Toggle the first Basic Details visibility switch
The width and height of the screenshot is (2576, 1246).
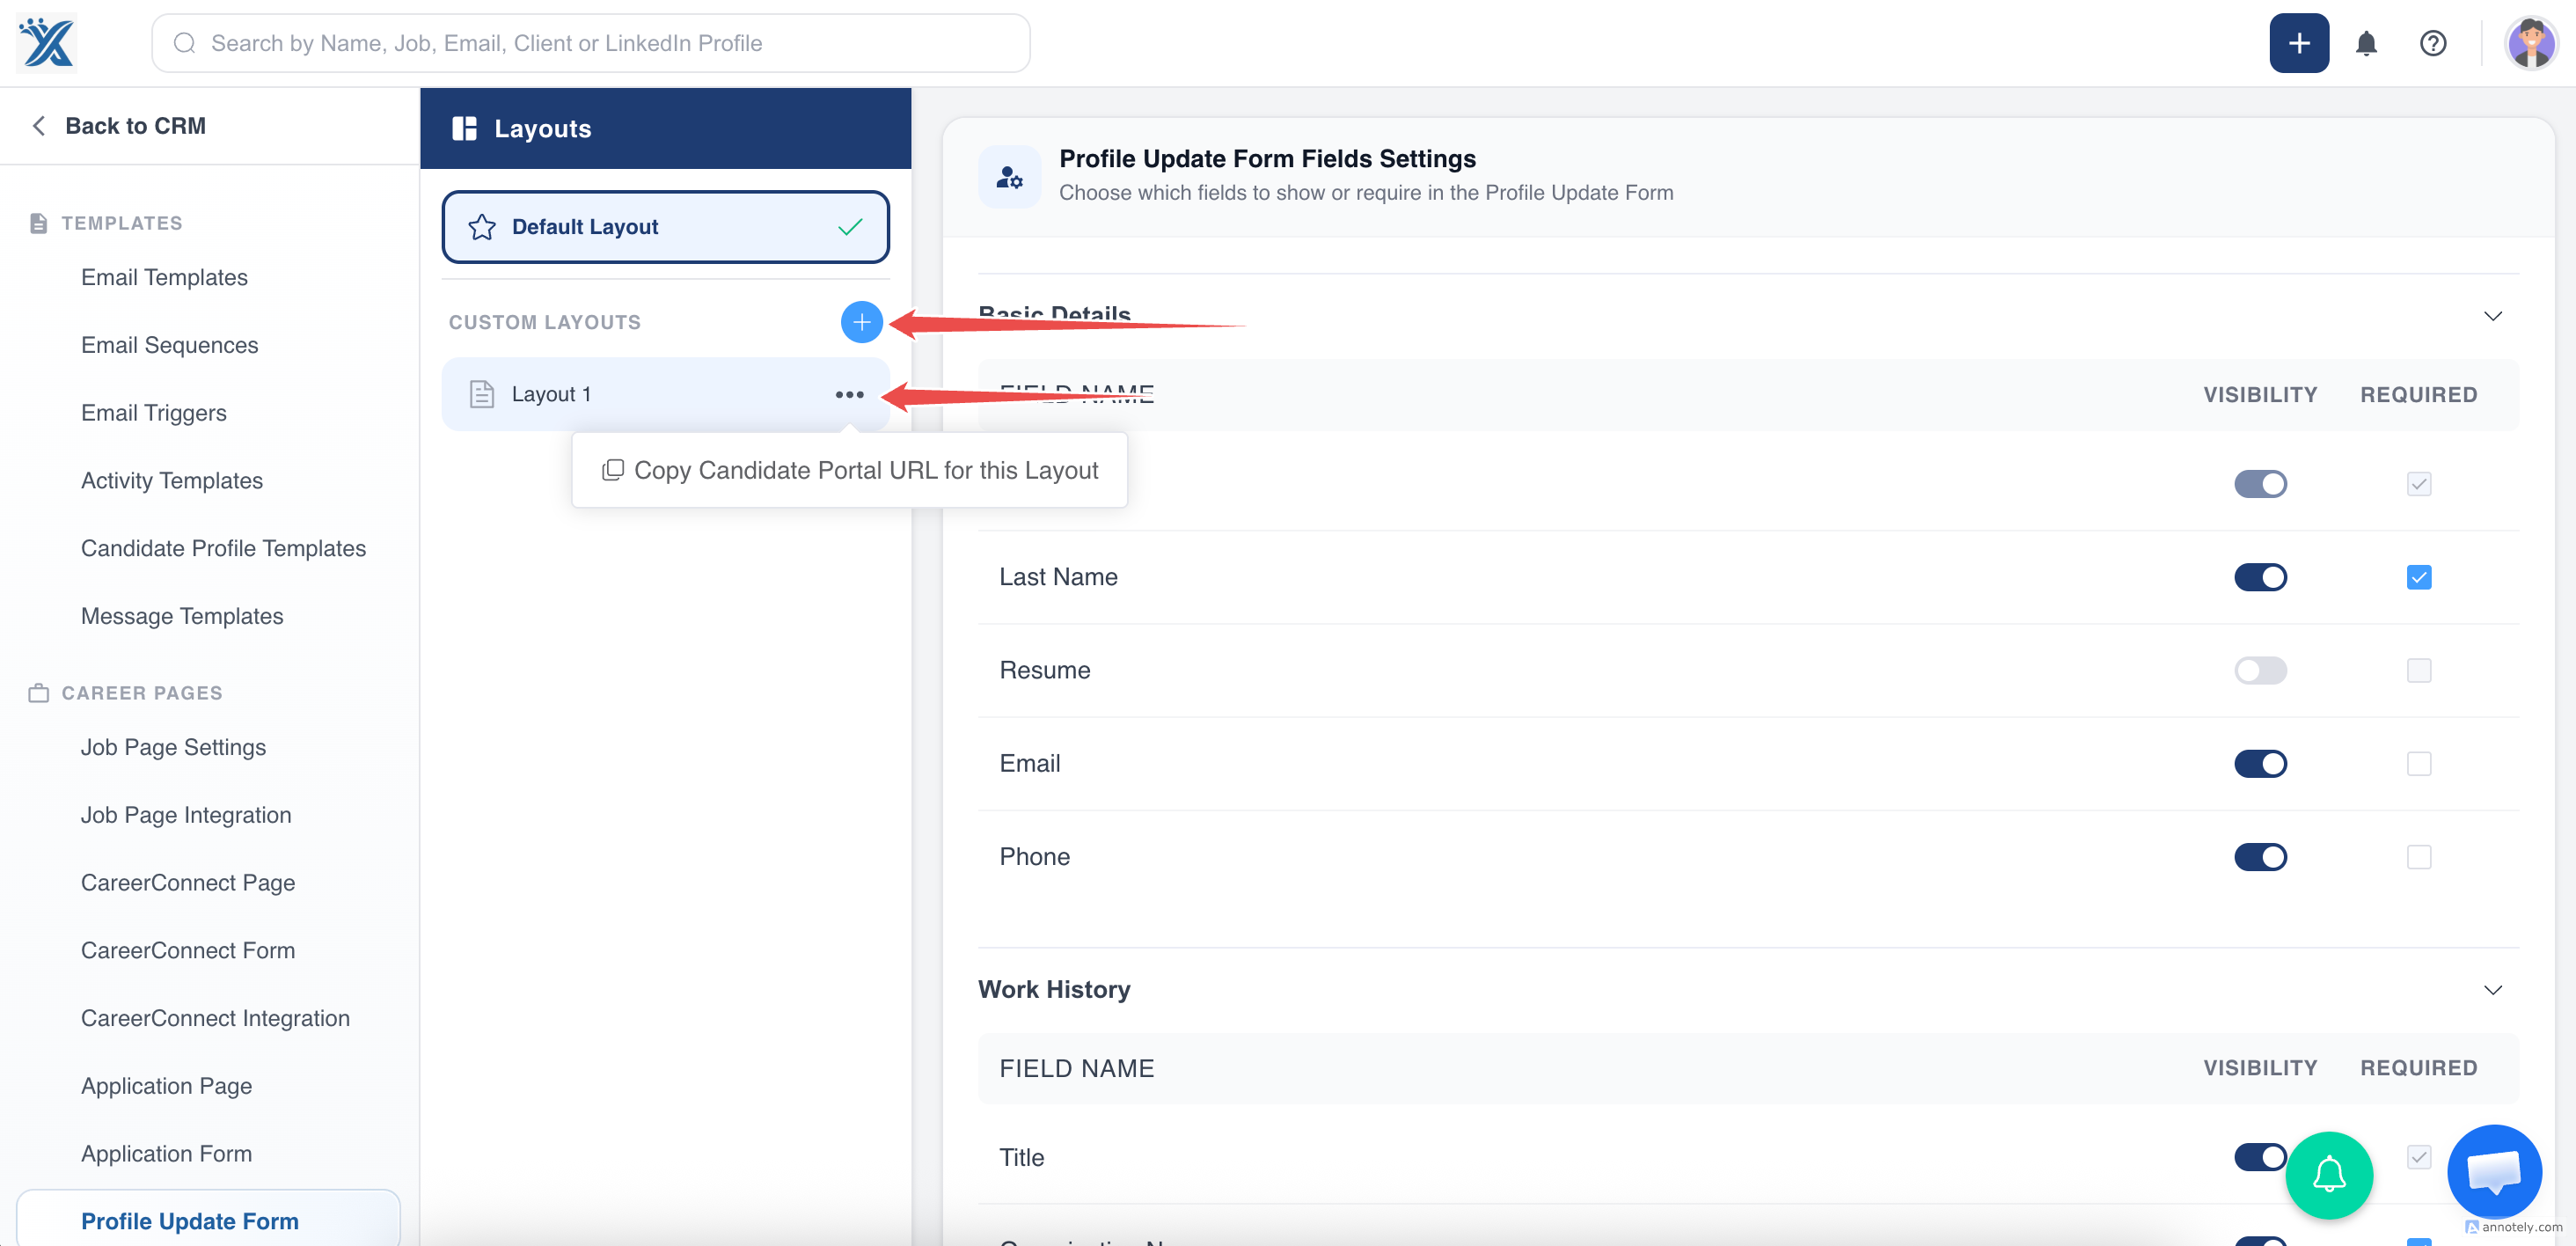coord(2259,484)
